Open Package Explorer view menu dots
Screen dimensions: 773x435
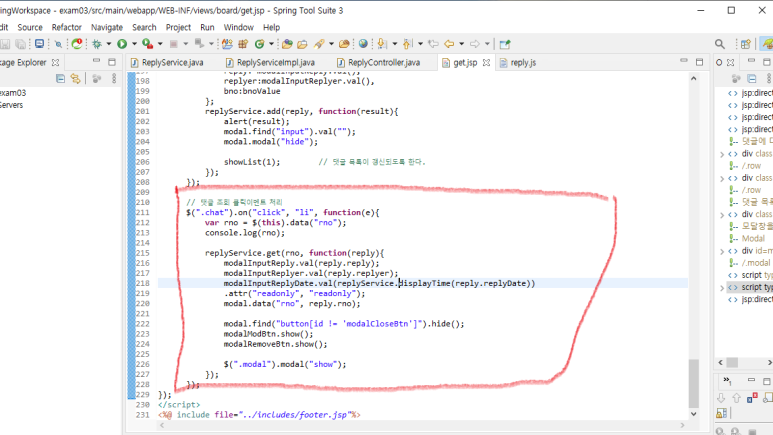tap(114, 78)
